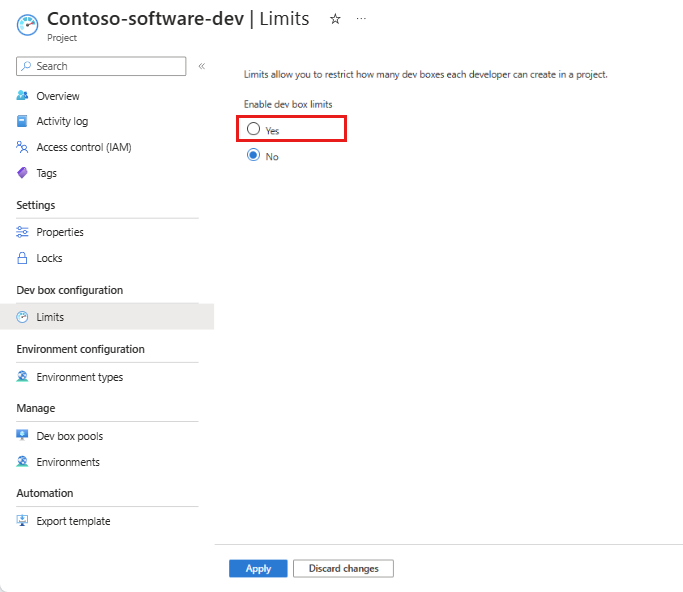Image resolution: width=683 pixels, height=592 pixels.
Task: Open Environment types
Action: click(x=80, y=377)
